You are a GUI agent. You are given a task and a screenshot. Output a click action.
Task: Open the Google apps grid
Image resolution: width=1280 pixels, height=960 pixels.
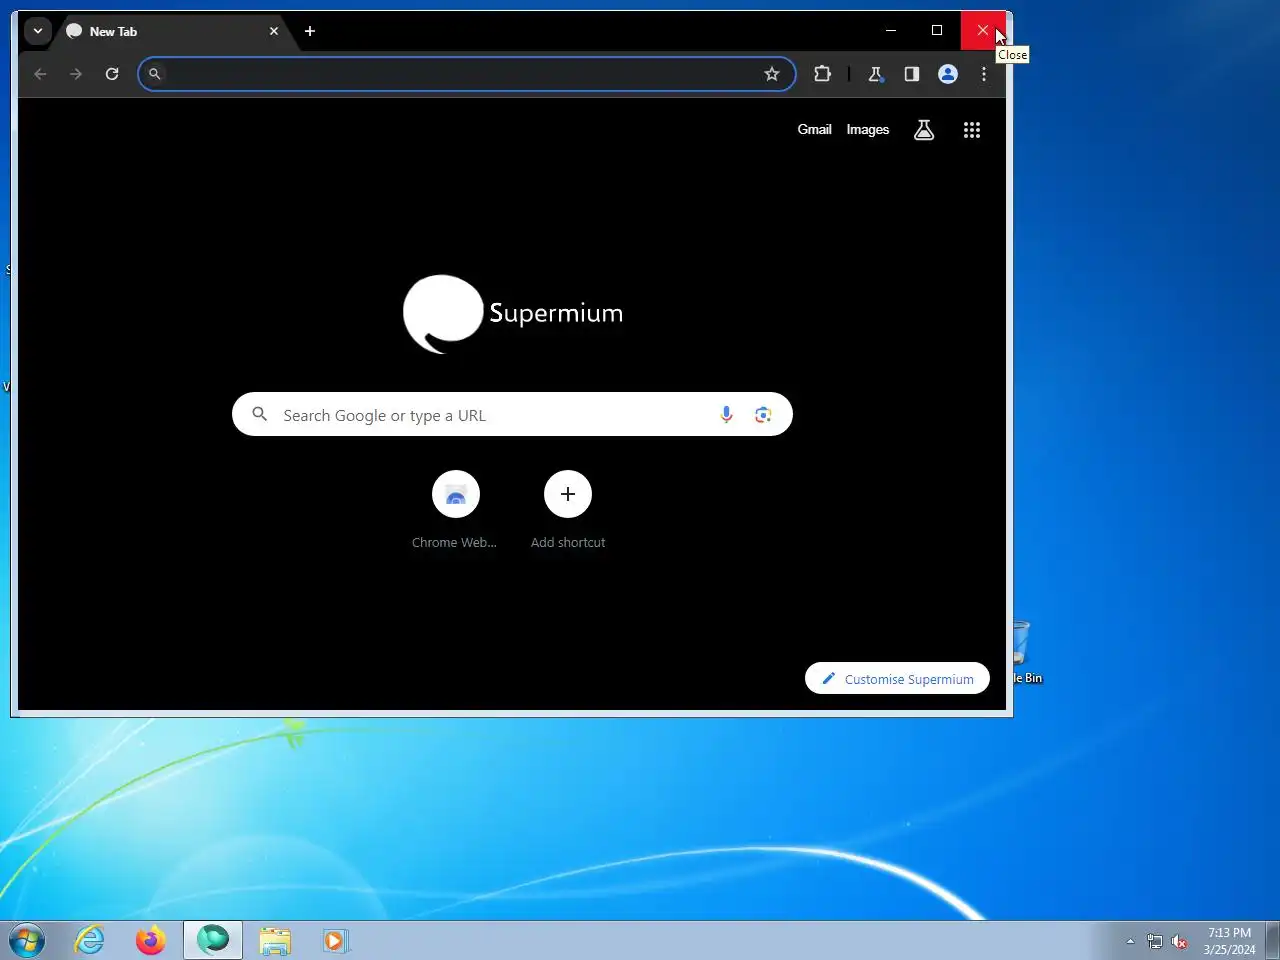coord(972,130)
